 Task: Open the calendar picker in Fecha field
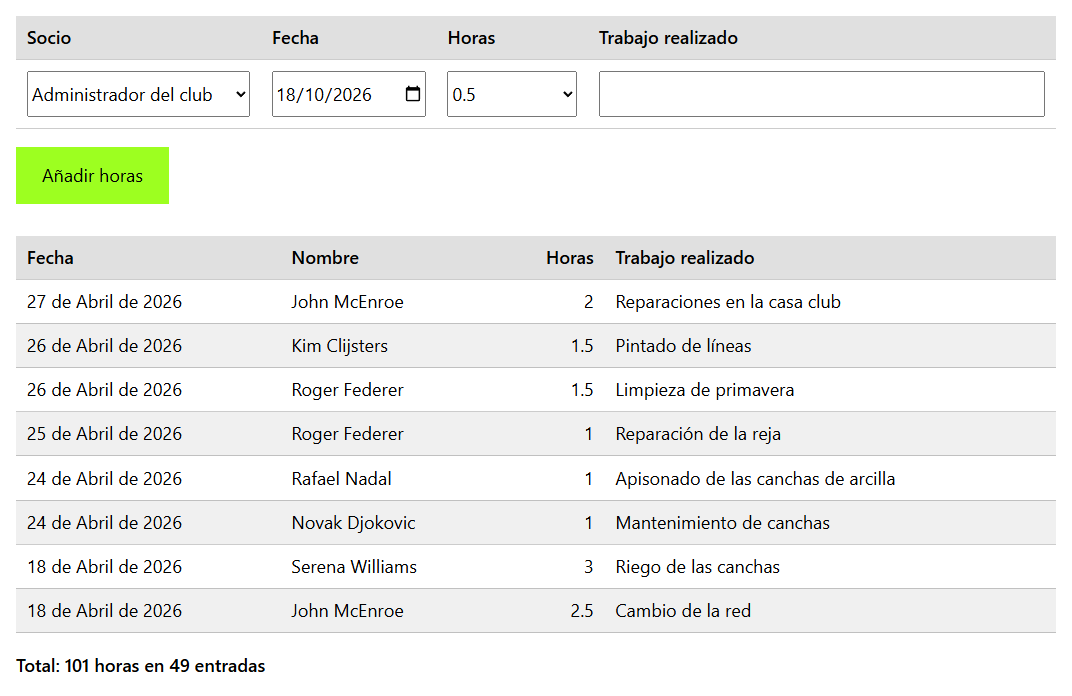[412, 94]
